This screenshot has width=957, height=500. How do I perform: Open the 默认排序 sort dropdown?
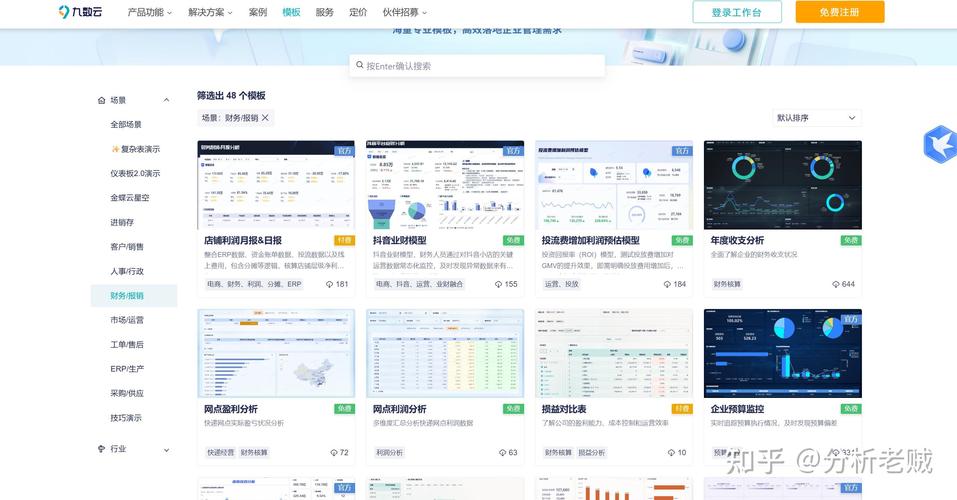coord(817,118)
